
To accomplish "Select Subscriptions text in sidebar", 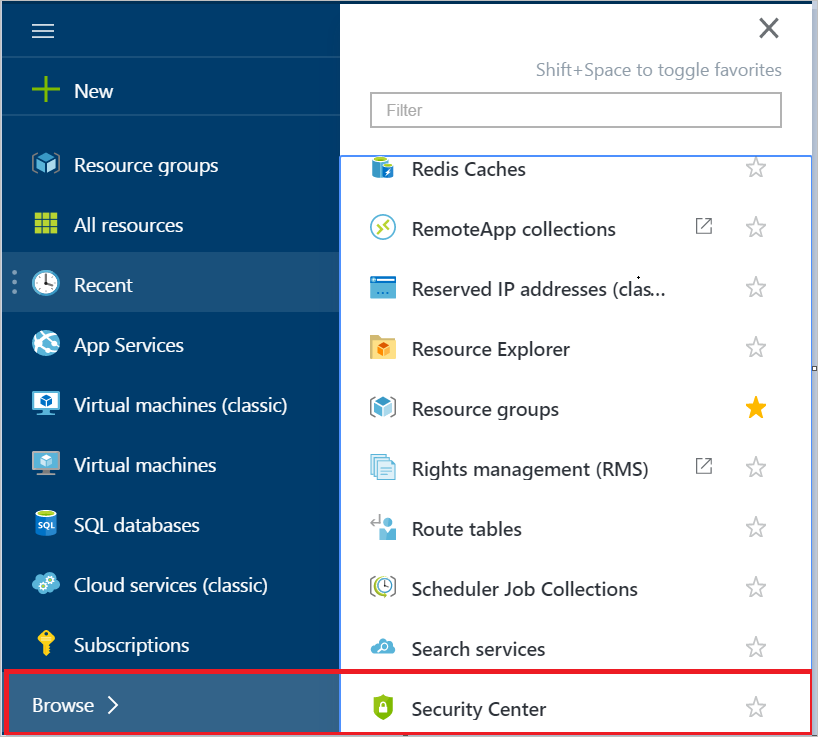I will (x=131, y=645).
